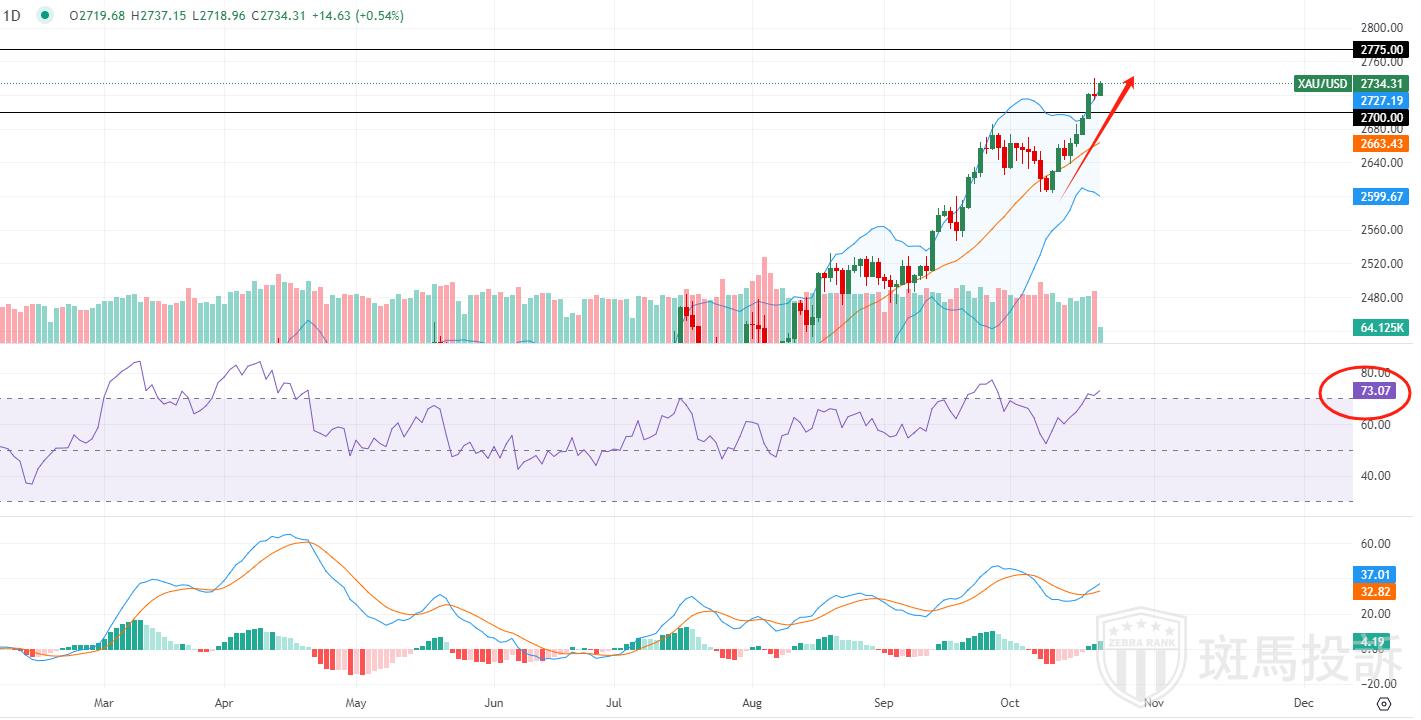The height and width of the screenshot is (720, 1421).
Task: Click the 64.125K volume label
Action: point(1380,327)
